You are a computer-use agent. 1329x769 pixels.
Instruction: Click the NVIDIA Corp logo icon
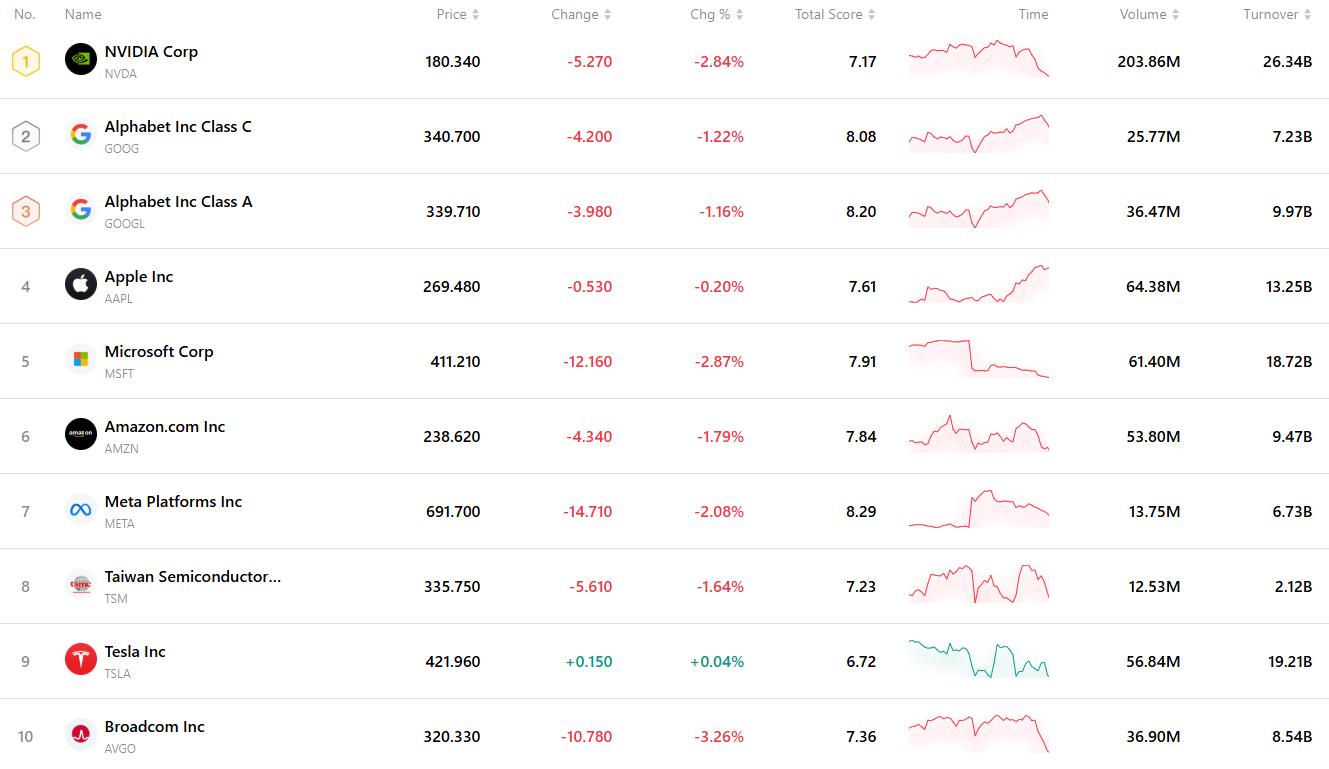[x=81, y=60]
